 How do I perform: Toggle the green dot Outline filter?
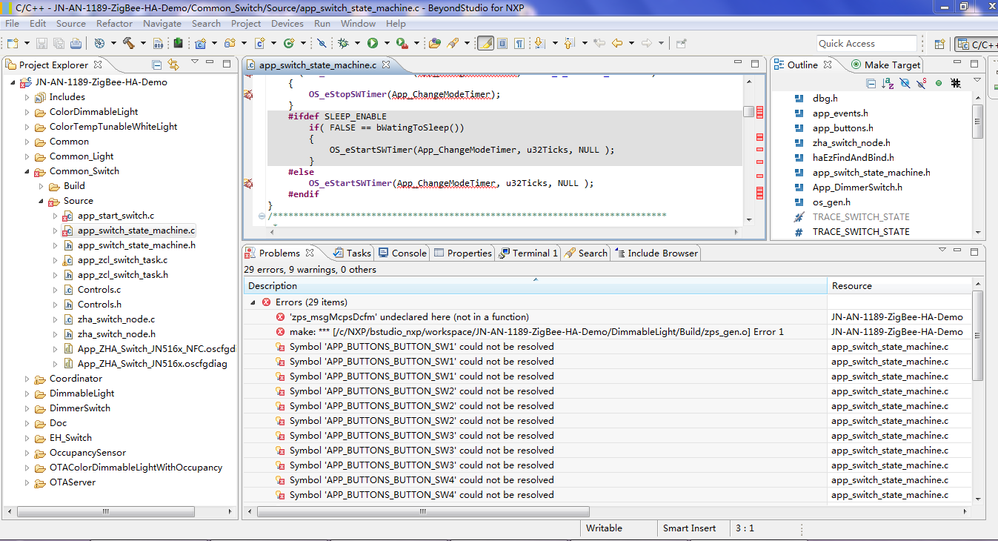939,83
